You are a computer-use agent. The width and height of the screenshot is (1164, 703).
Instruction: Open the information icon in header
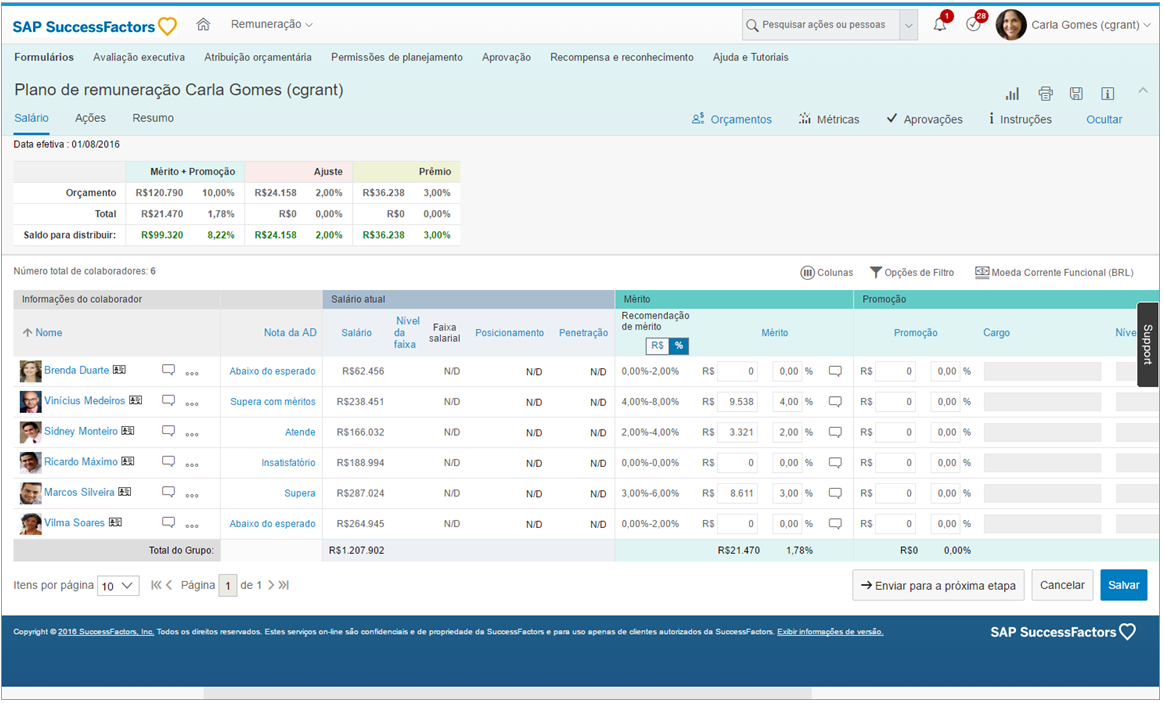[x=1108, y=94]
